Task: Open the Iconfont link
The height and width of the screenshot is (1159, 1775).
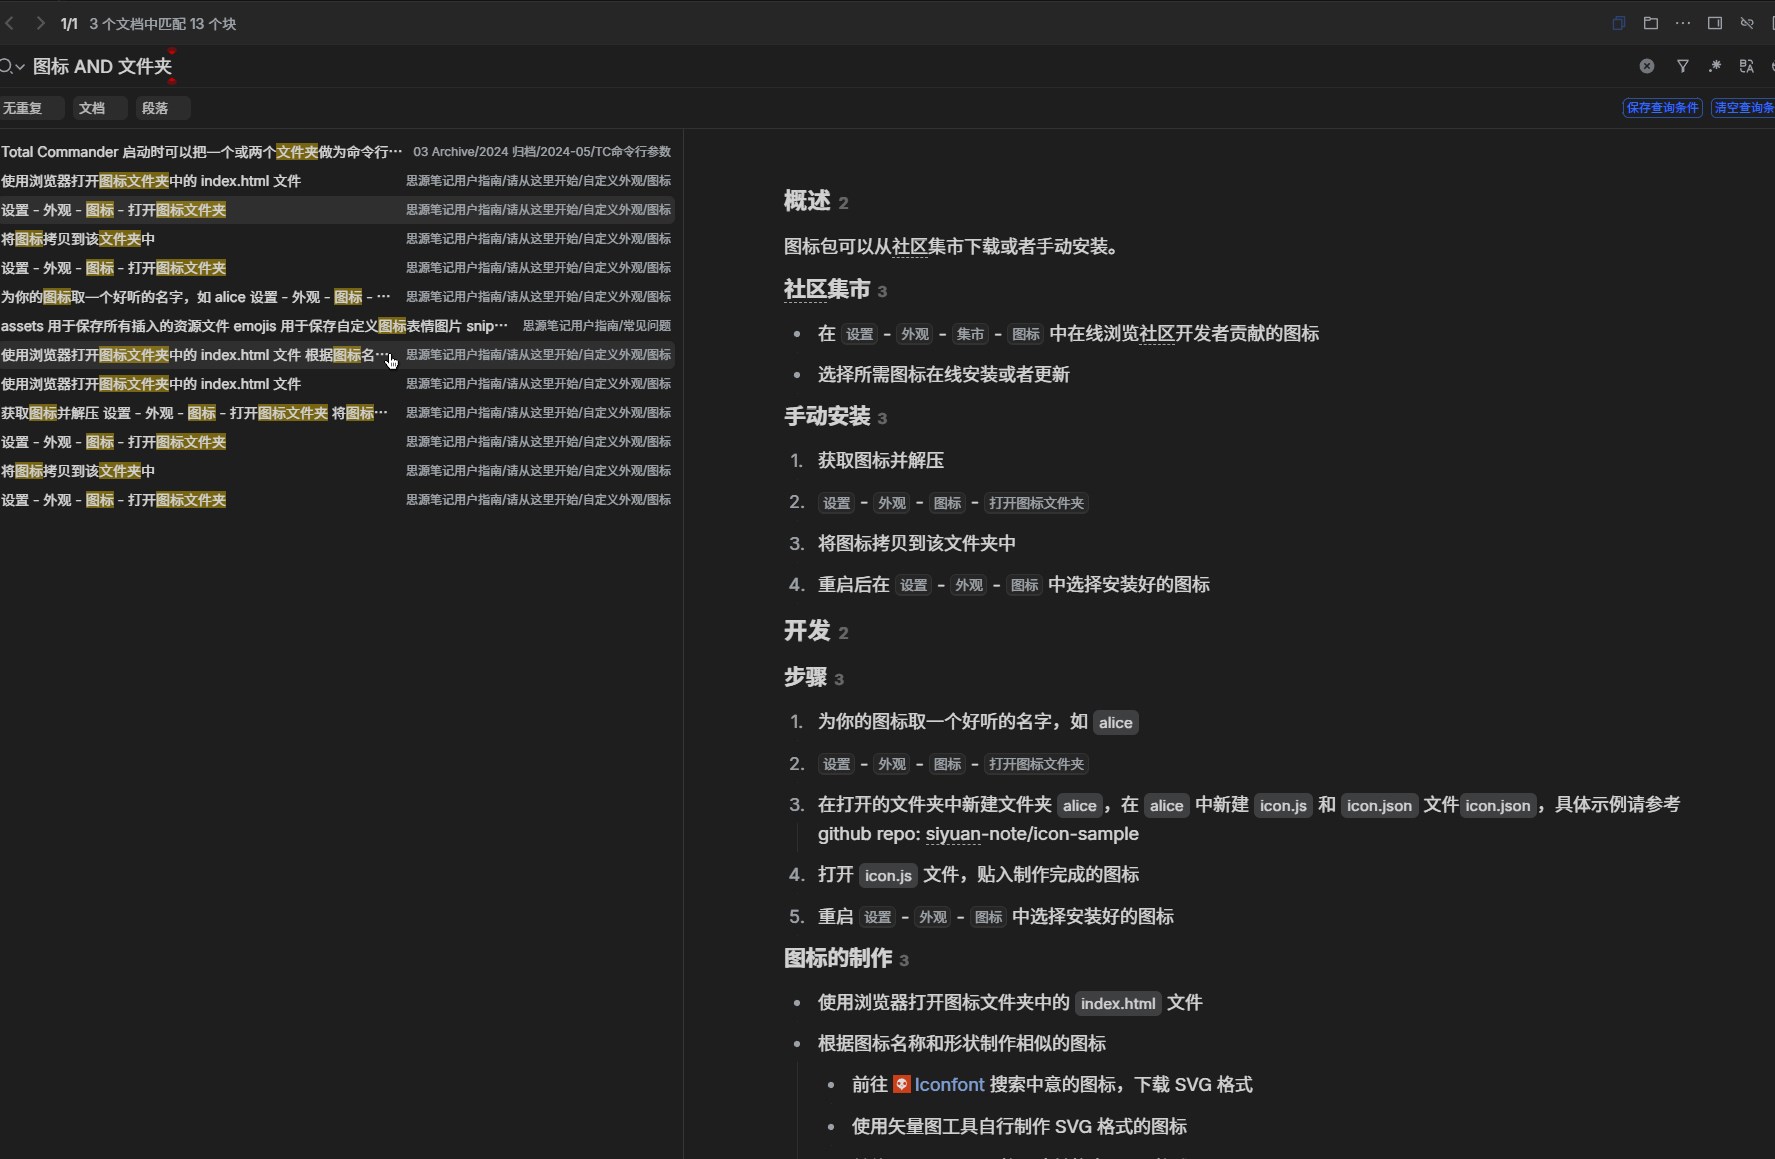Action: (949, 1085)
